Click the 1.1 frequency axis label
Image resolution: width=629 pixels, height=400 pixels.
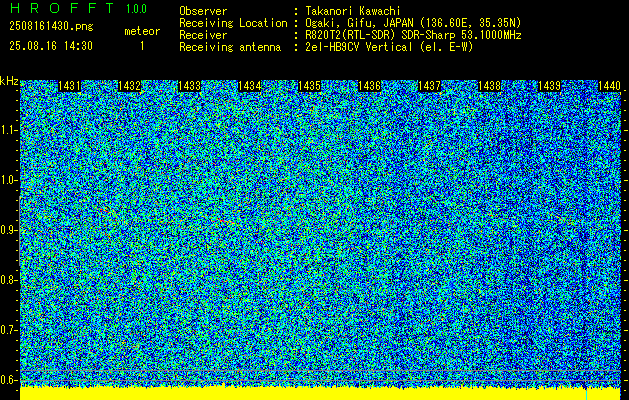tap(9, 130)
